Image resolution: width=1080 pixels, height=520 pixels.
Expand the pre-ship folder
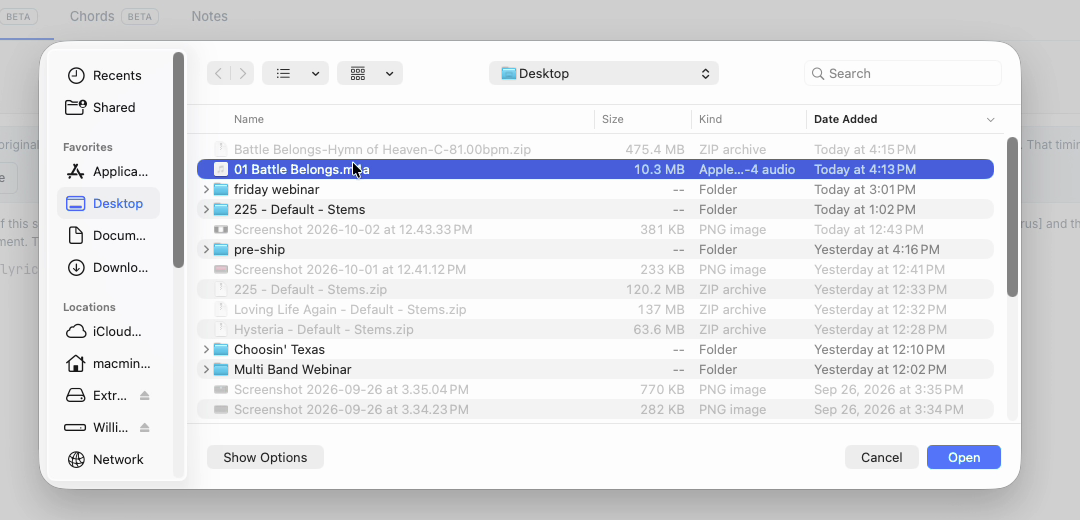pyautogui.click(x=205, y=249)
